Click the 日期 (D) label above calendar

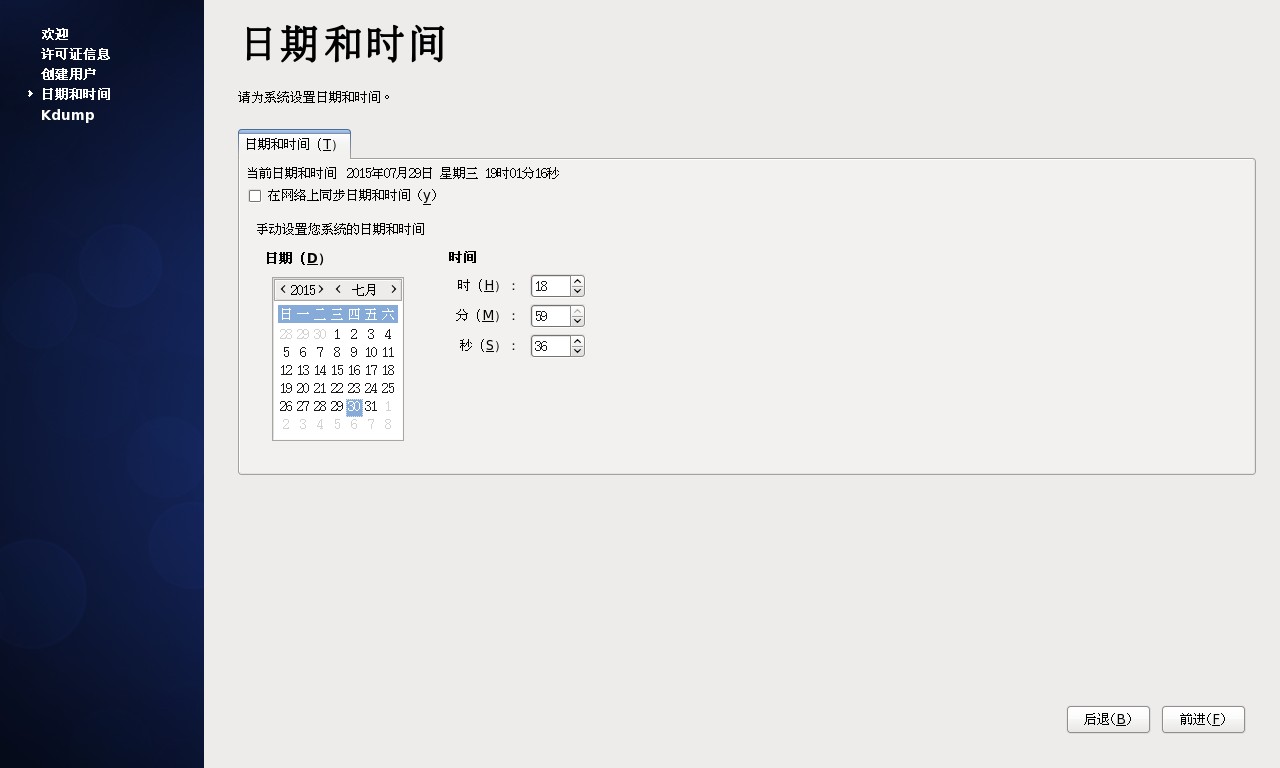[295, 258]
